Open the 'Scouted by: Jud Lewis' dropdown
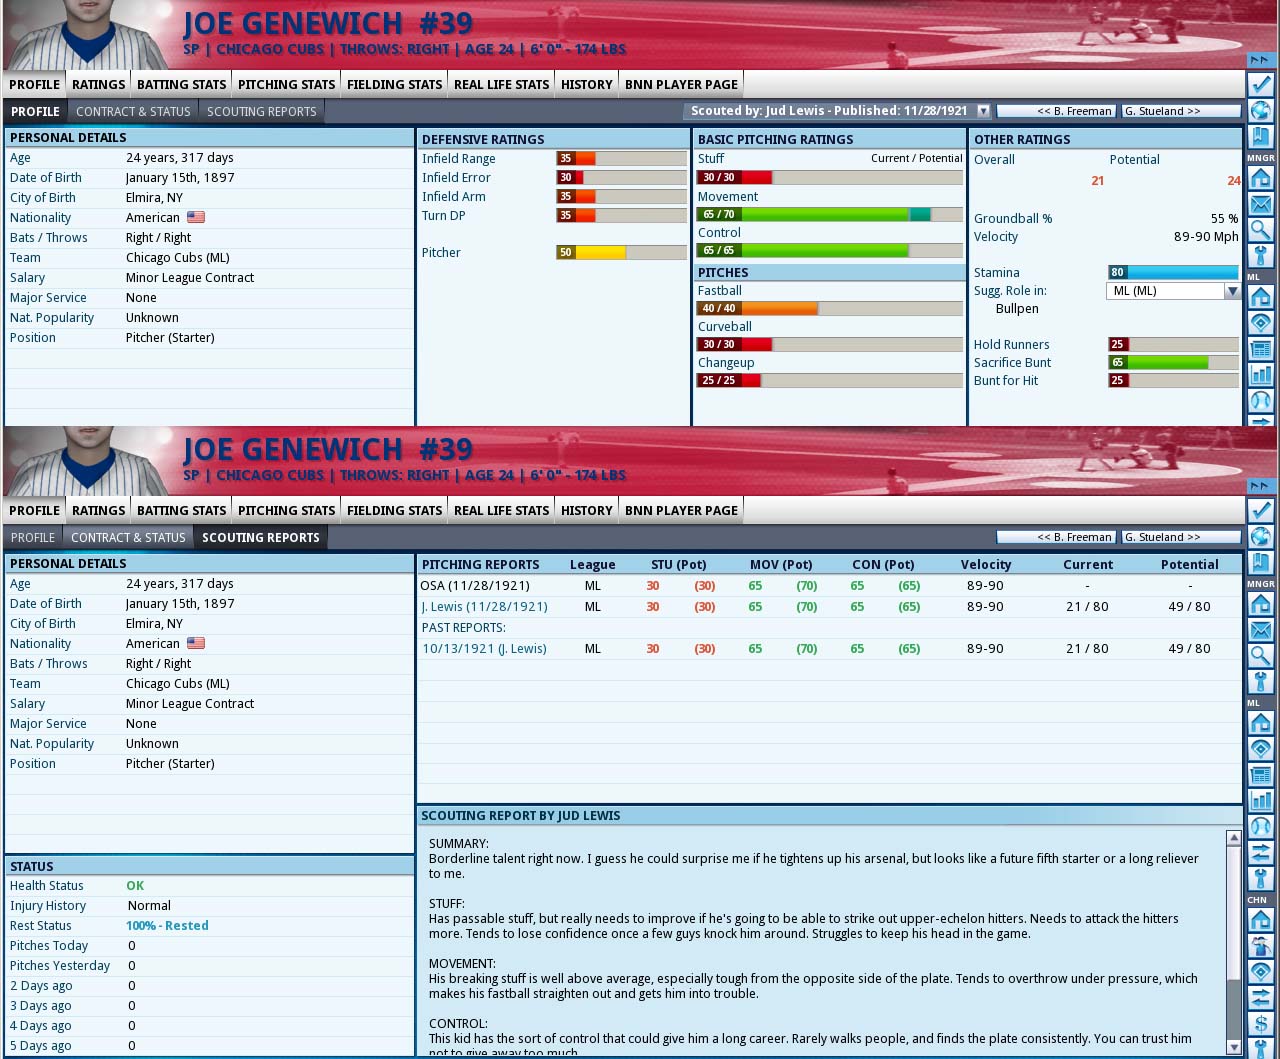 click(x=983, y=111)
